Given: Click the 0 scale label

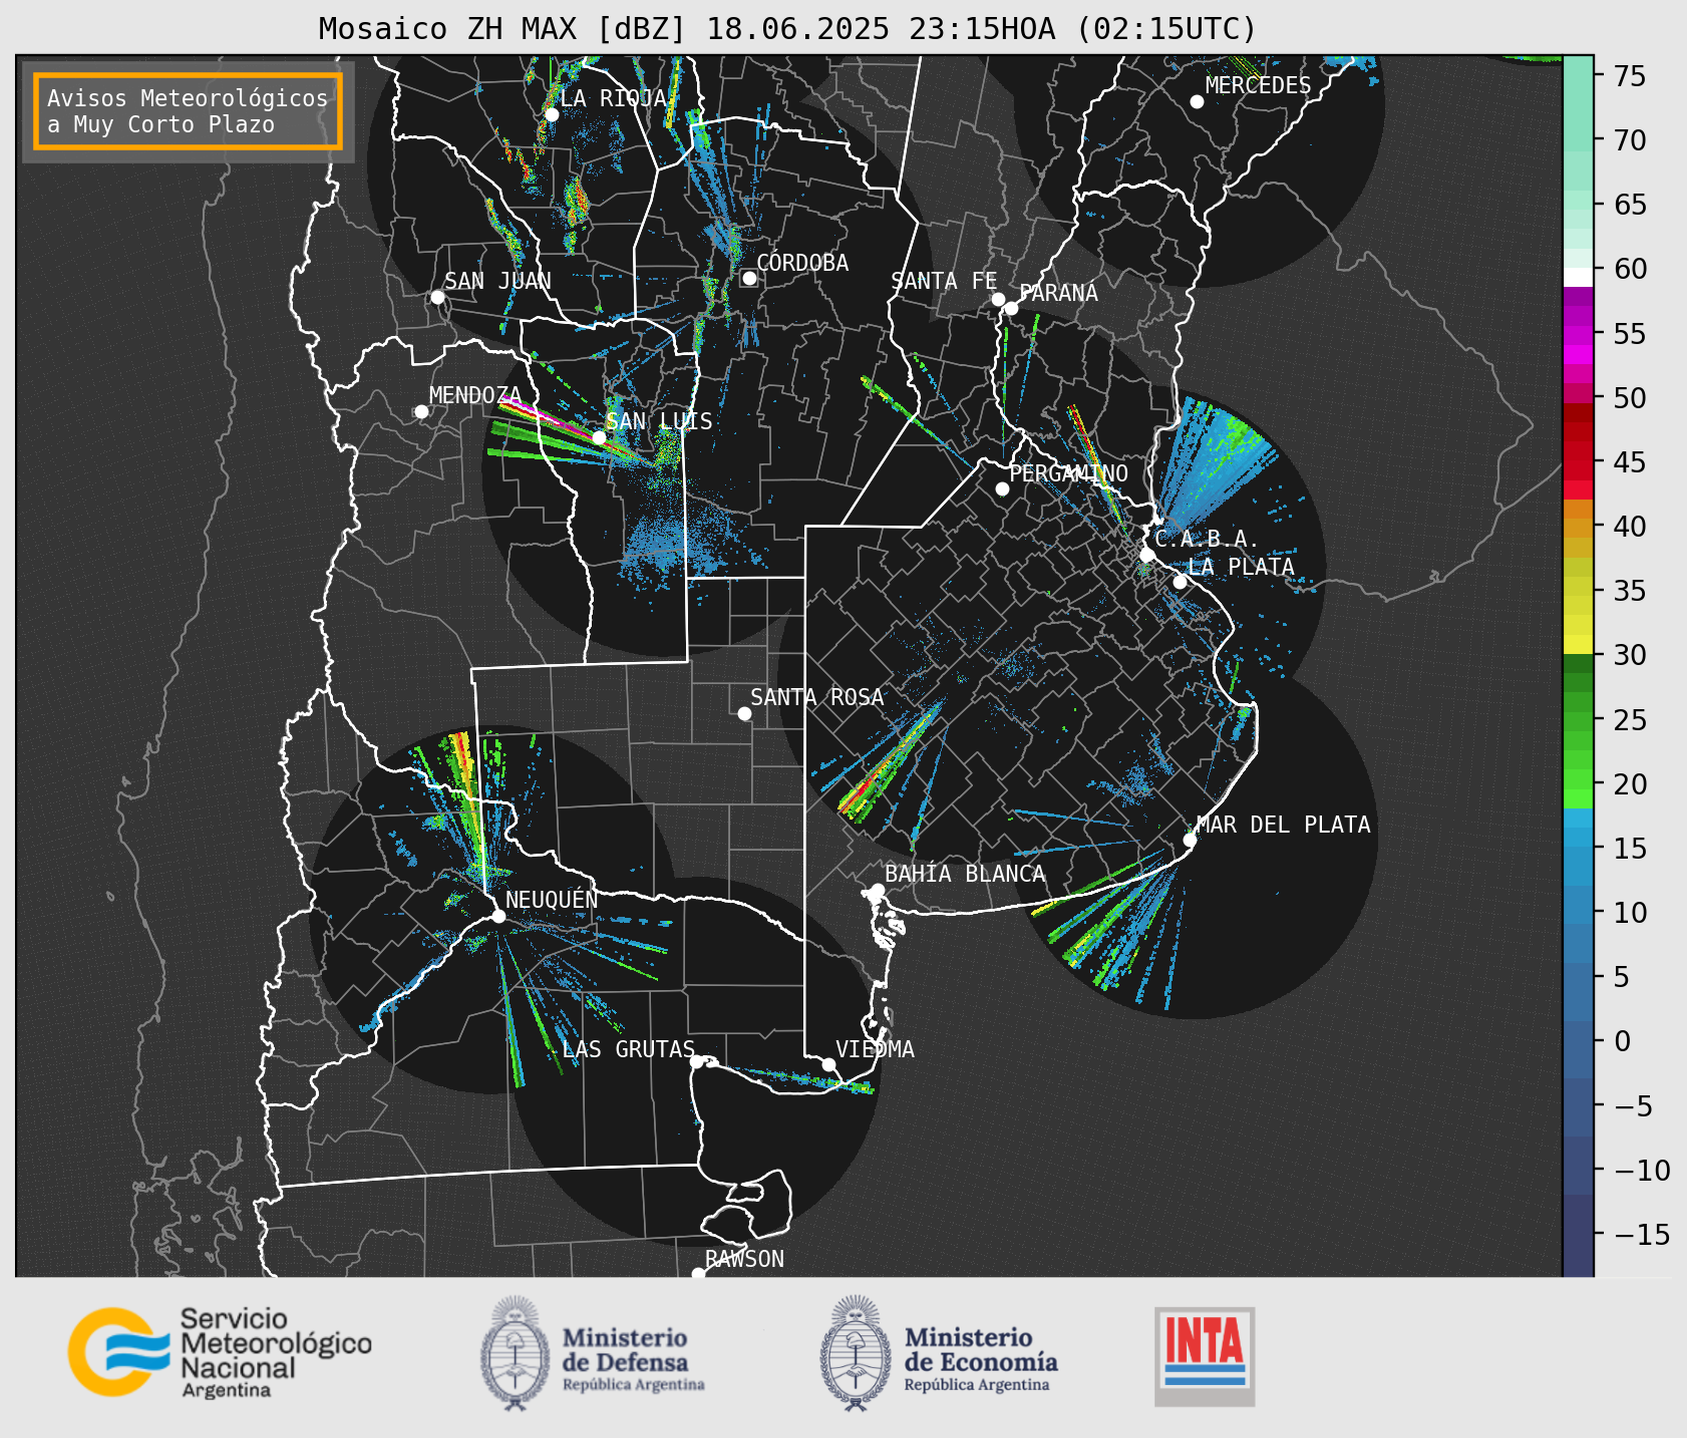Looking at the screenshot, I should tap(1621, 1041).
